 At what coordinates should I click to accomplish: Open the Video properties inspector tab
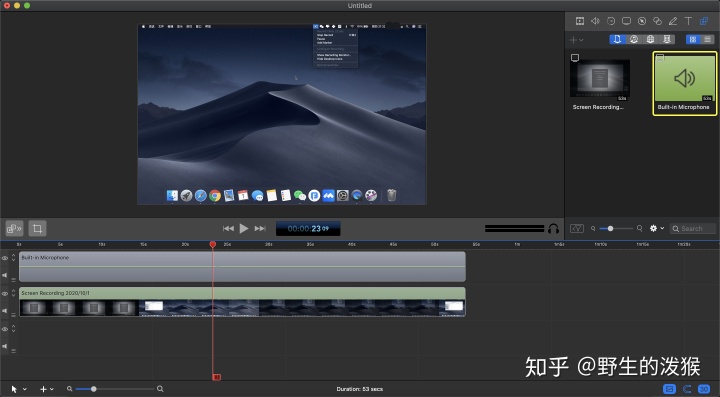pyautogui.click(x=580, y=21)
